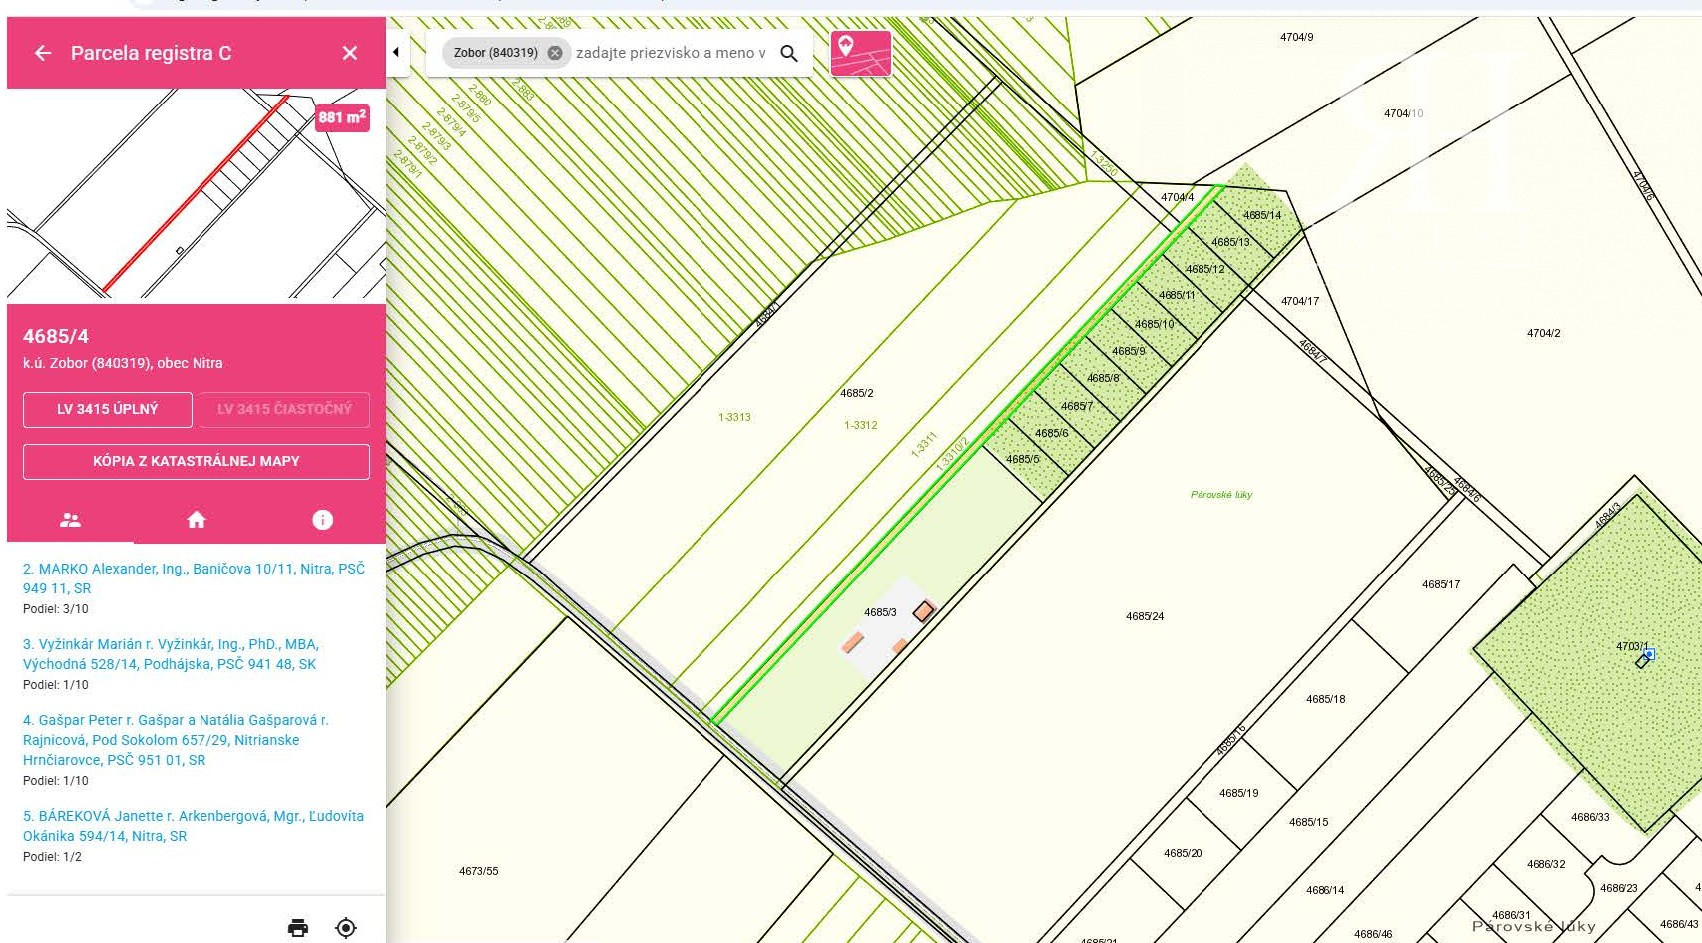Center map on my location
Image resolution: width=1702 pixels, height=943 pixels.
346,927
